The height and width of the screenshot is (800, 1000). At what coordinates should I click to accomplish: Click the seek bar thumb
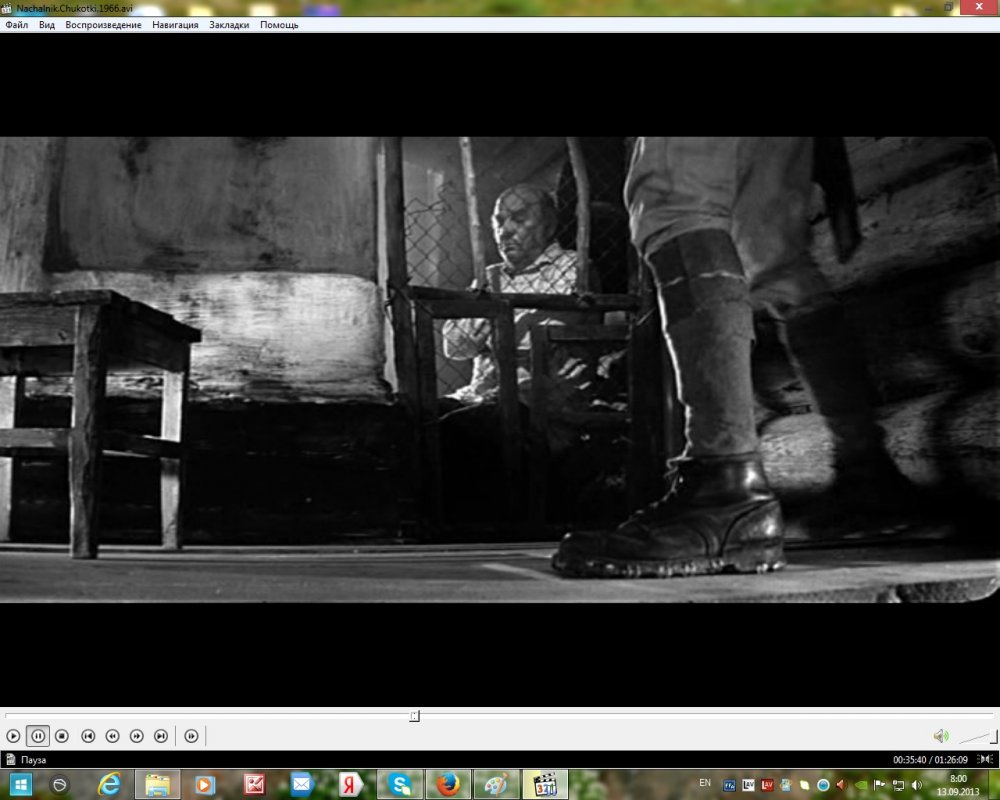point(414,716)
